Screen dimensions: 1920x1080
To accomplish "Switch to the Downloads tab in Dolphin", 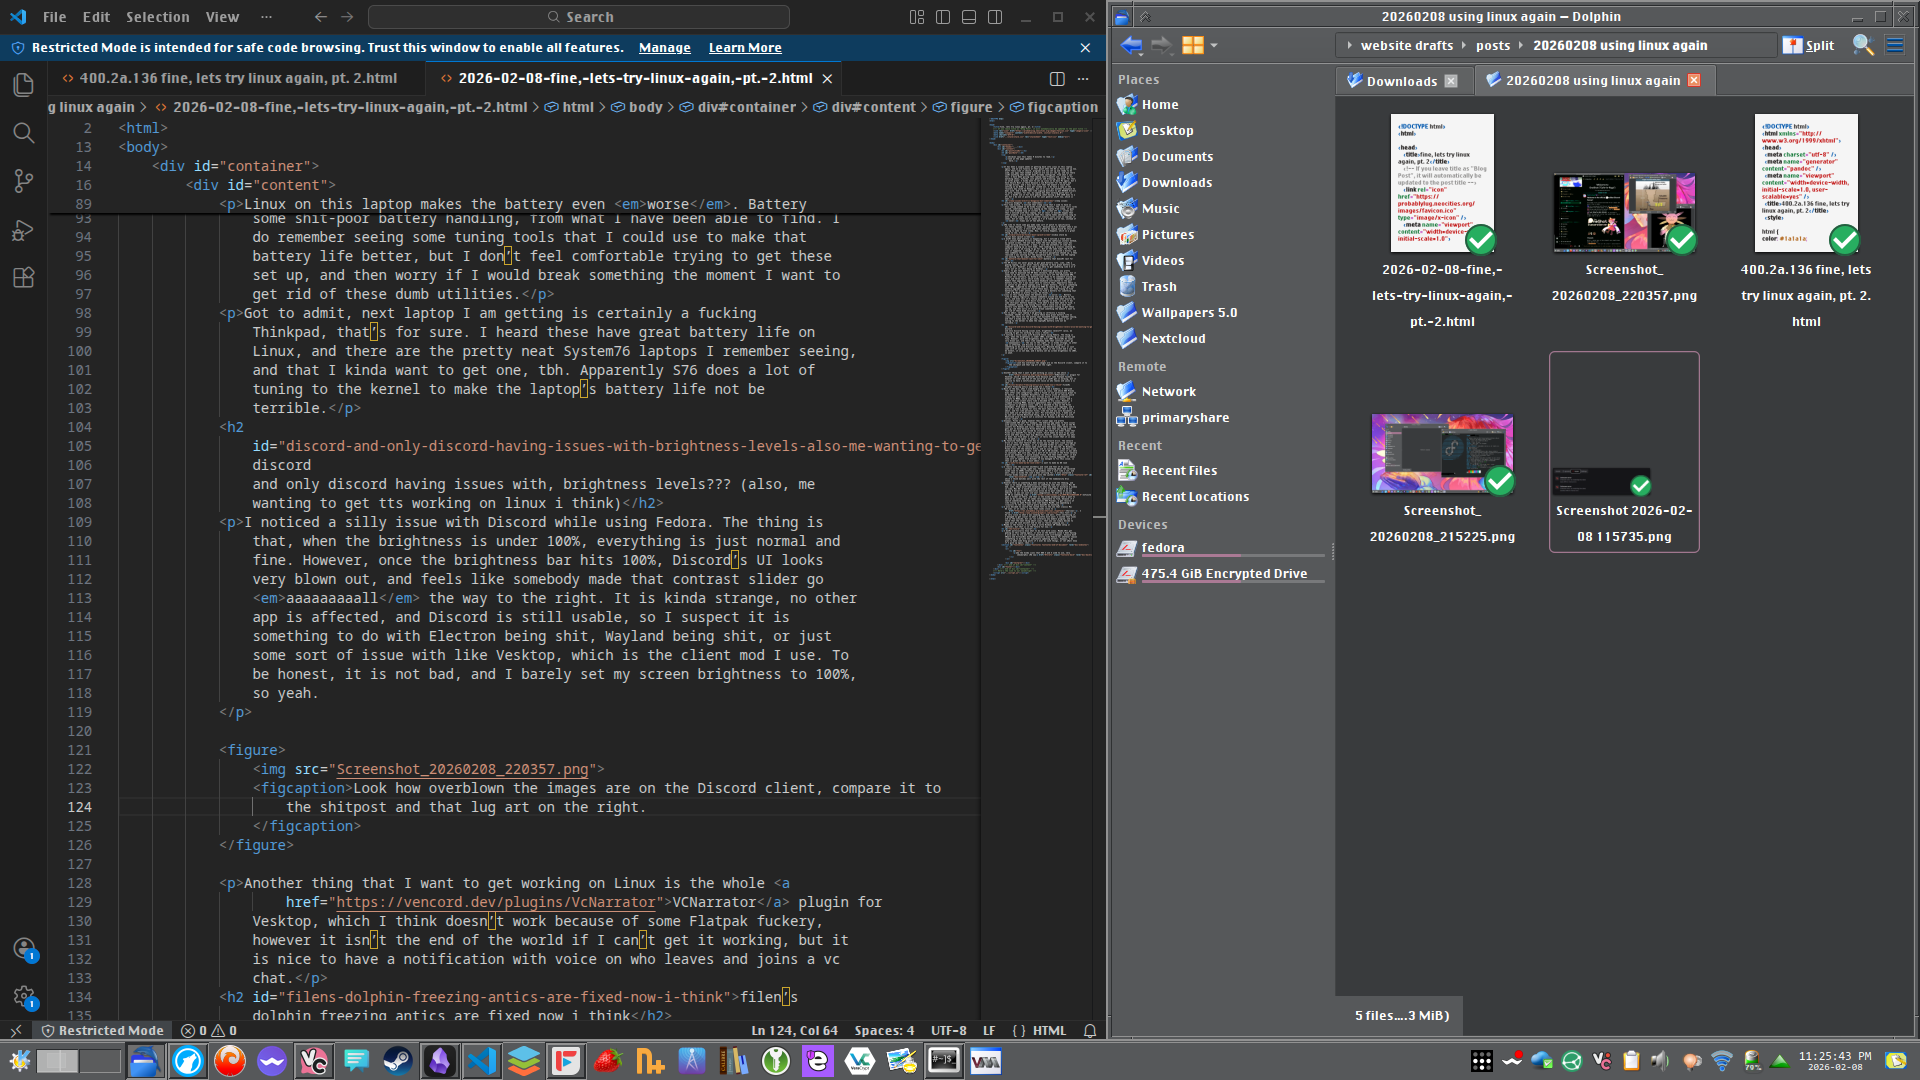I will (1401, 81).
